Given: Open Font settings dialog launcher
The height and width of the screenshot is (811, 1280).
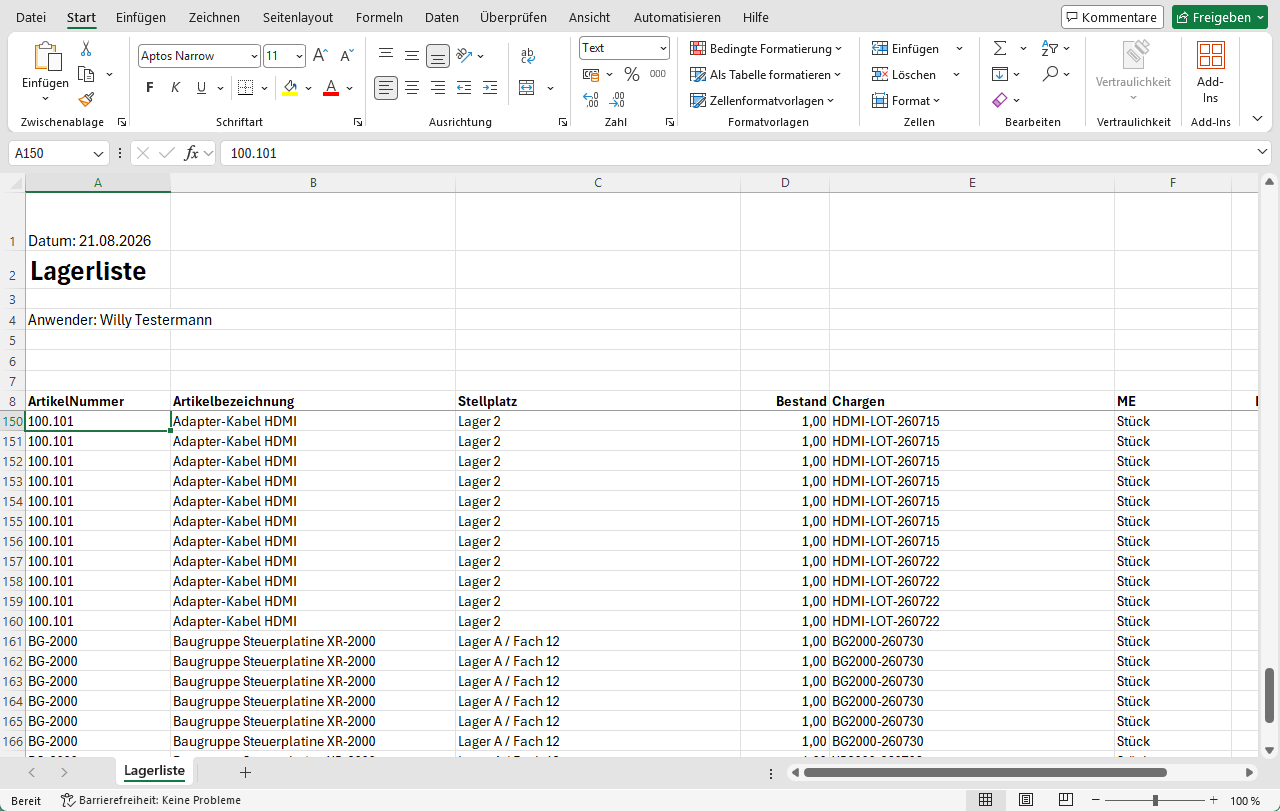Looking at the screenshot, I should [x=358, y=122].
